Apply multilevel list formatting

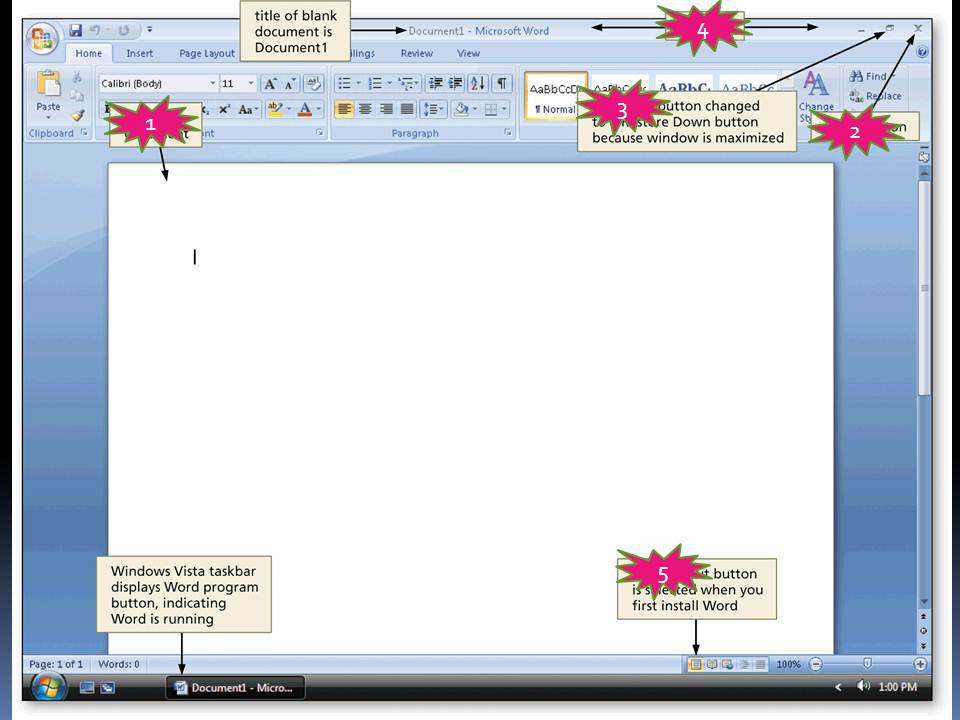tap(405, 83)
